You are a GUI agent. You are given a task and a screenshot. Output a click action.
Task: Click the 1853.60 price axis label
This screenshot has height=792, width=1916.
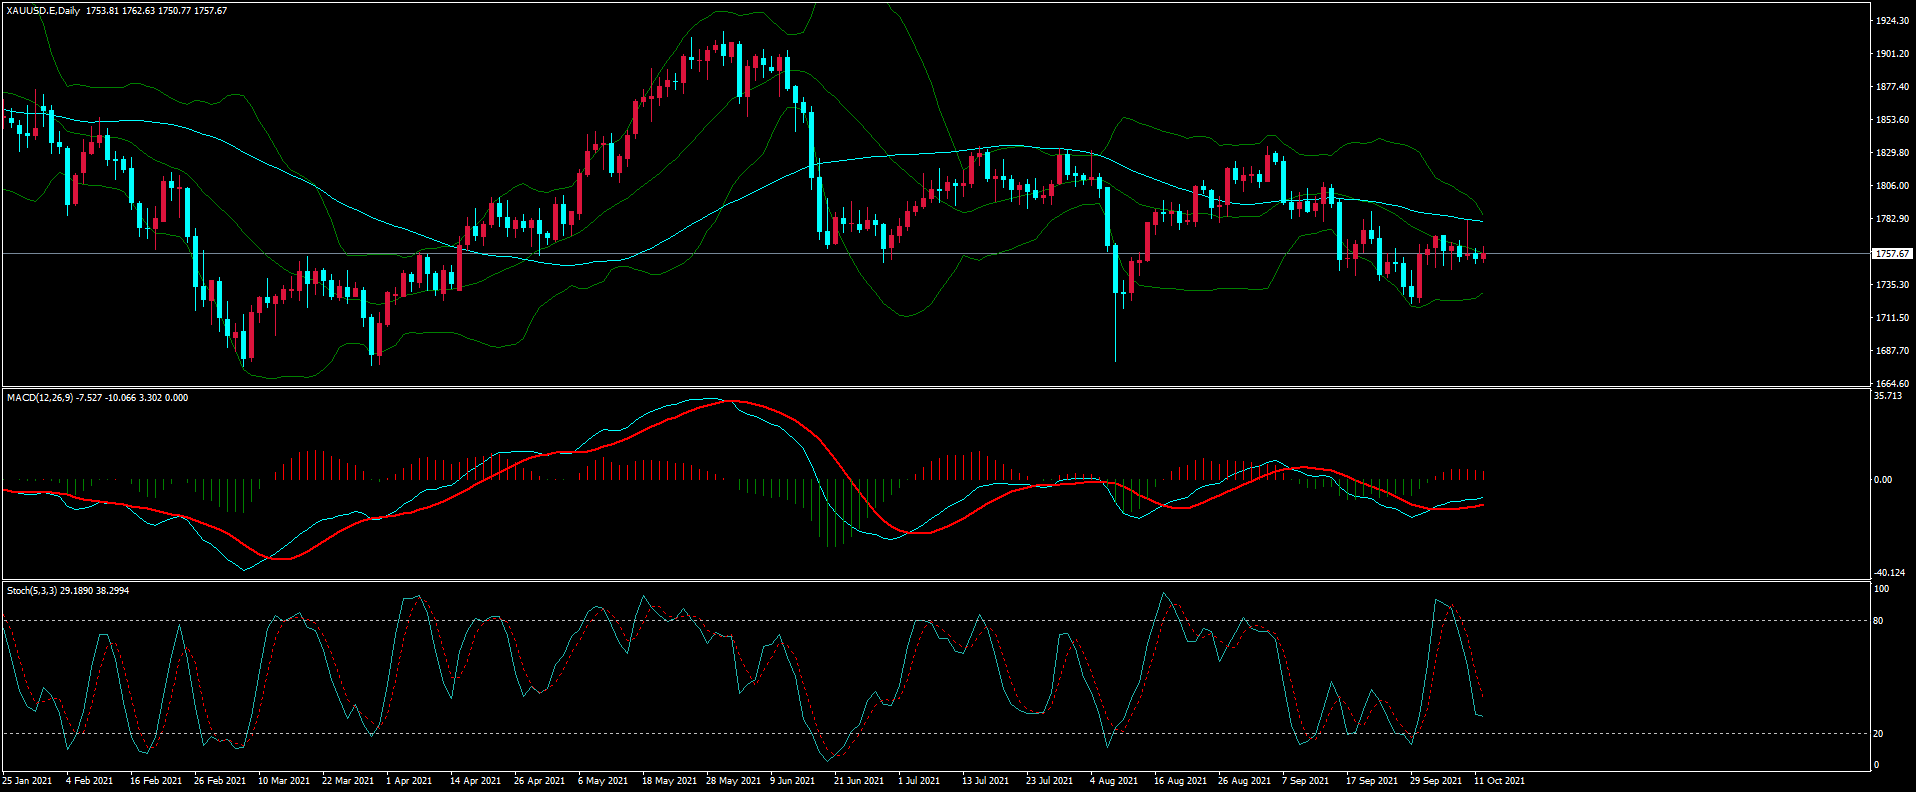(x=1892, y=120)
